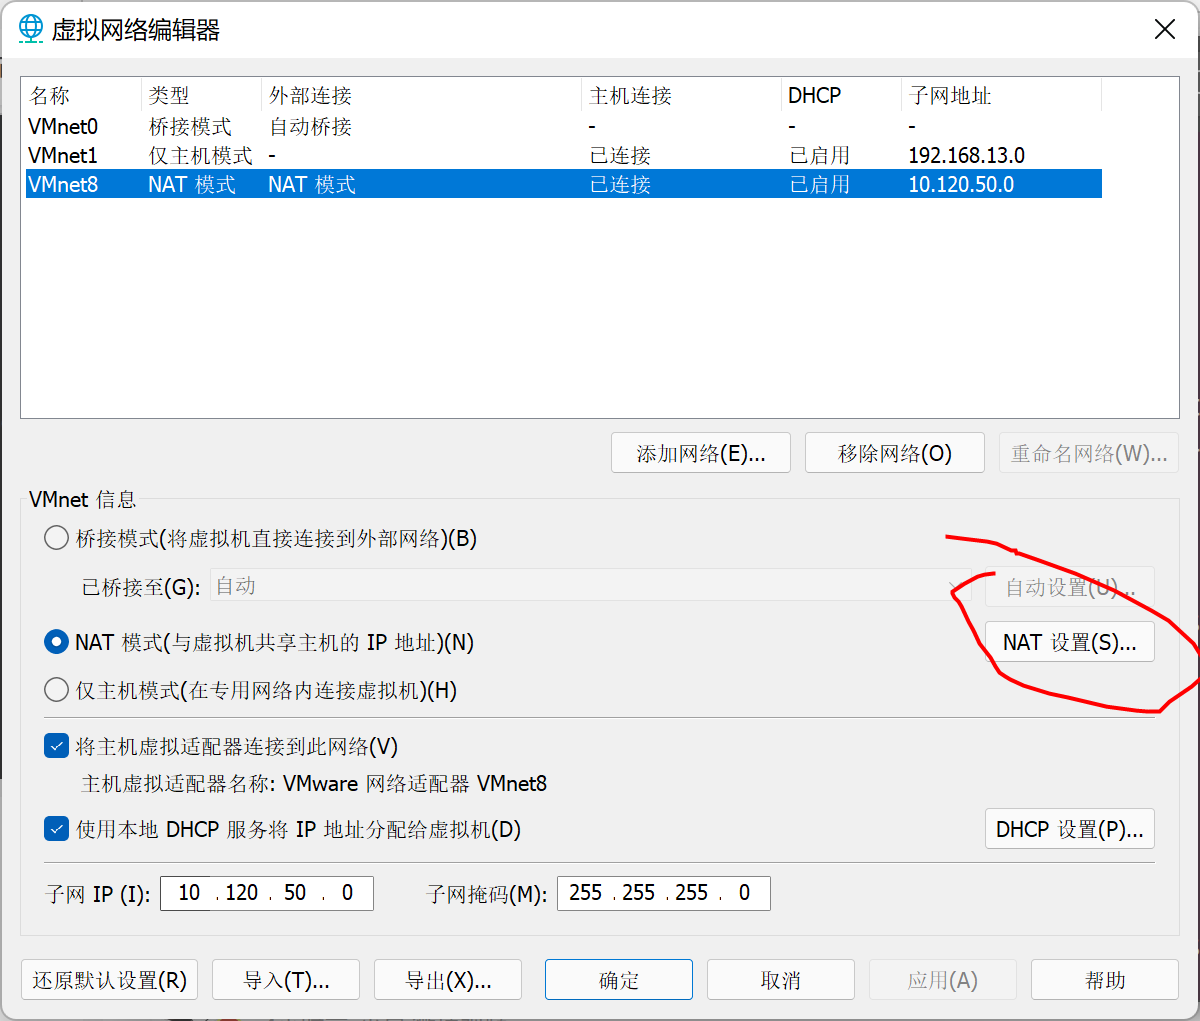Click the 主机连接 column header
Image resolution: width=1200 pixels, height=1021 pixels.
tap(682, 96)
